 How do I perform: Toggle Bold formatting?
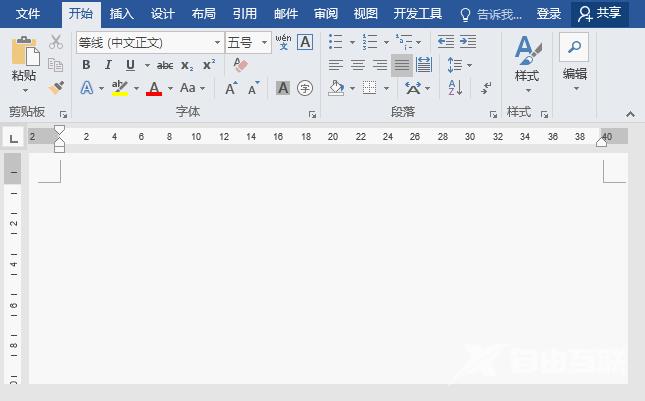coord(86,65)
